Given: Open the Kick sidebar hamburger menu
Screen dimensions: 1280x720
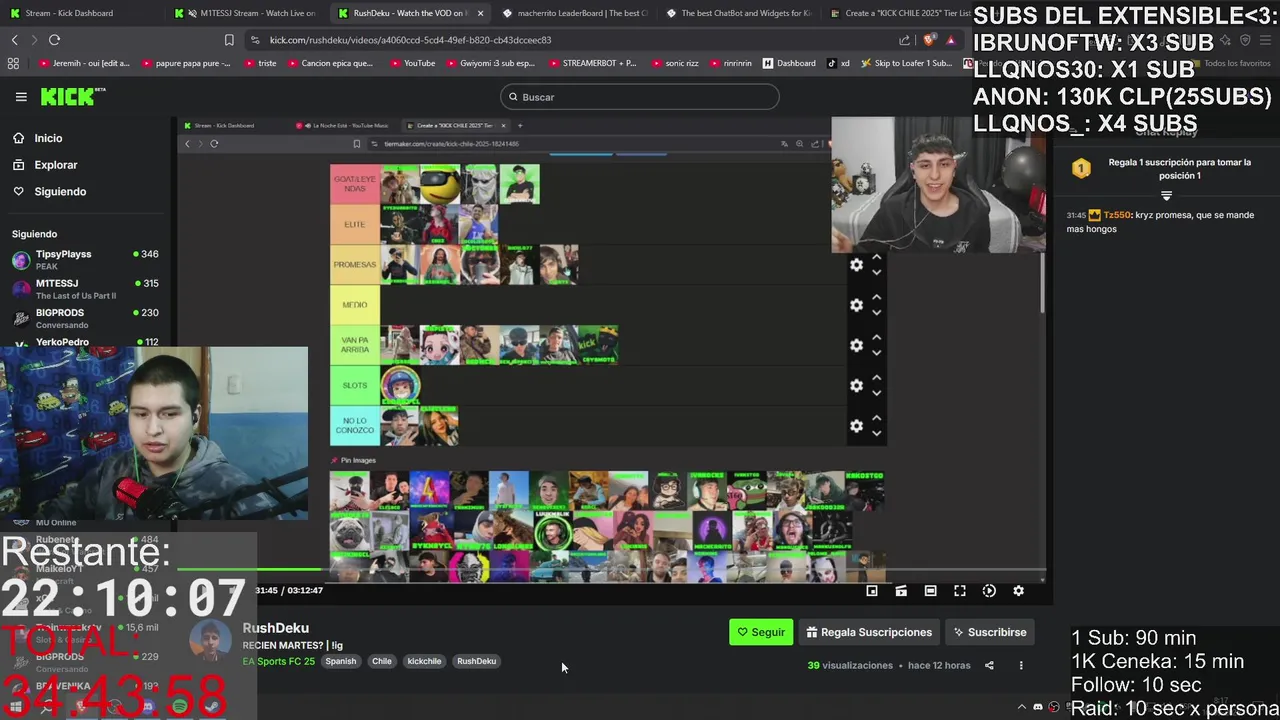Looking at the screenshot, I should pyautogui.click(x=21, y=97).
